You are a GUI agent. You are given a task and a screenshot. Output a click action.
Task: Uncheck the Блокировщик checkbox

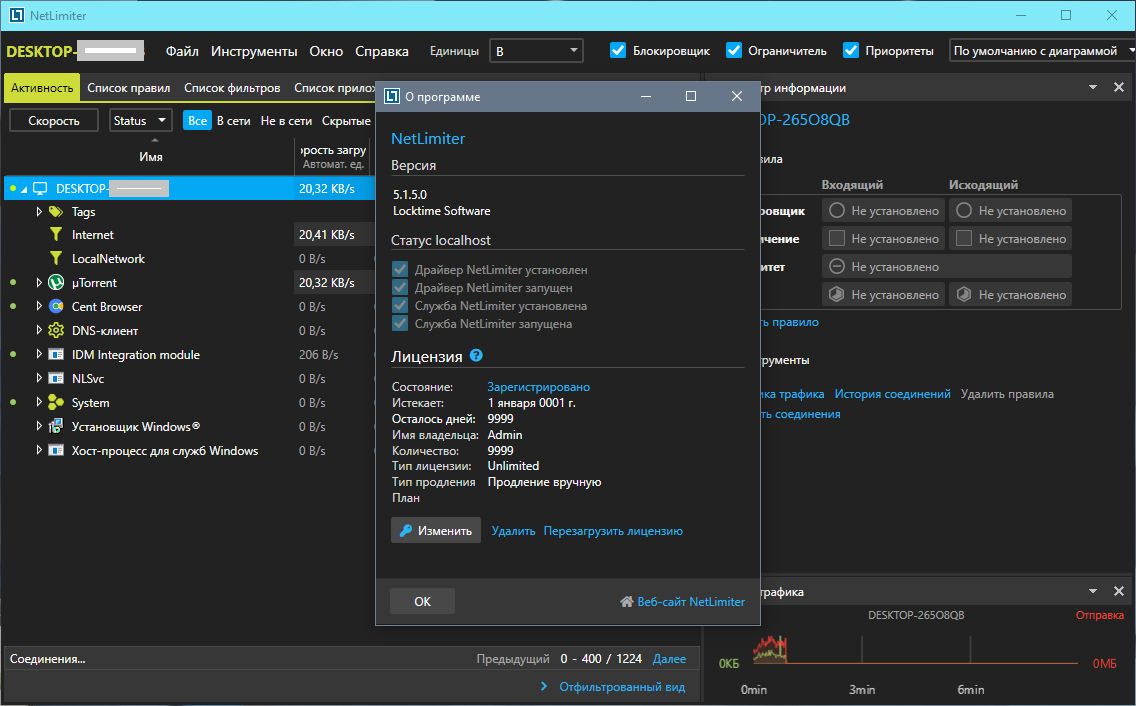[x=618, y=51]
